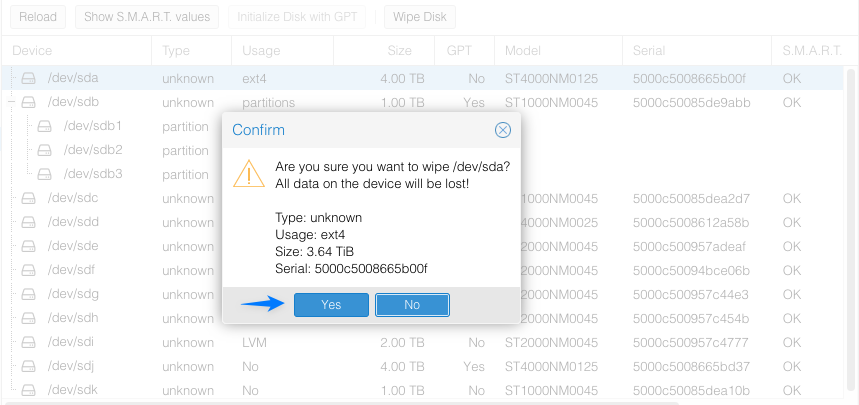This screenshot has height=405, width=859.
Task: Select the /dev/sdf row label
Action: click(x=72, y=270)
